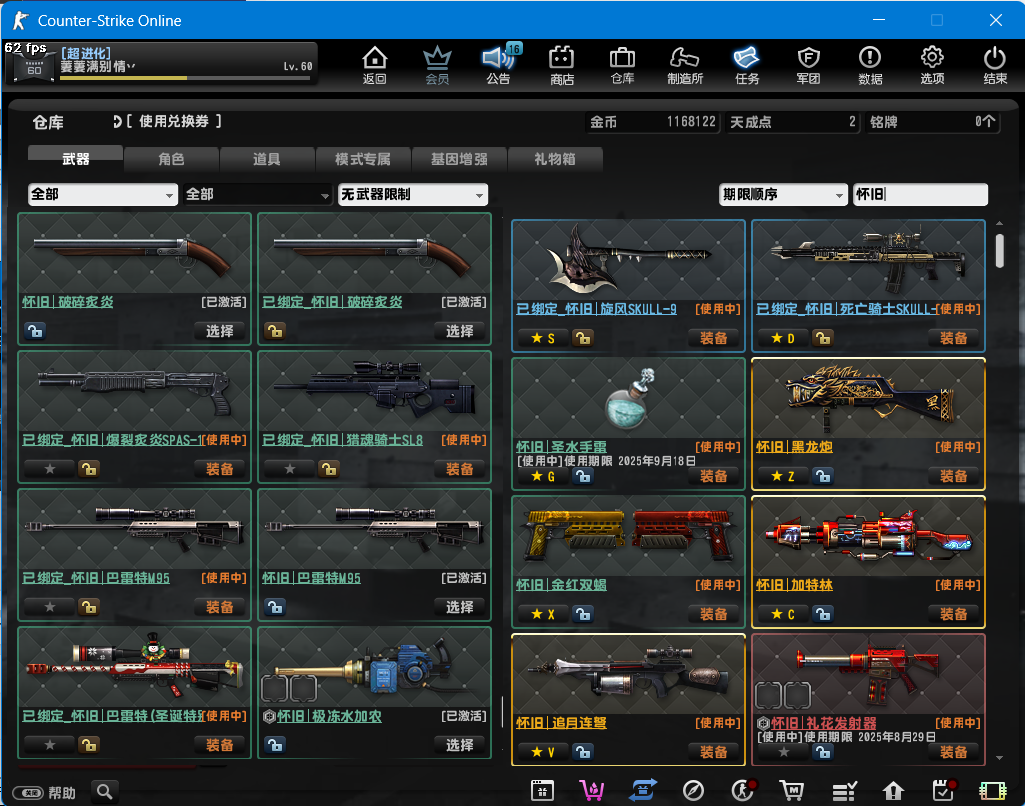Open the 选项 gear settings icon

pos(932,65)
